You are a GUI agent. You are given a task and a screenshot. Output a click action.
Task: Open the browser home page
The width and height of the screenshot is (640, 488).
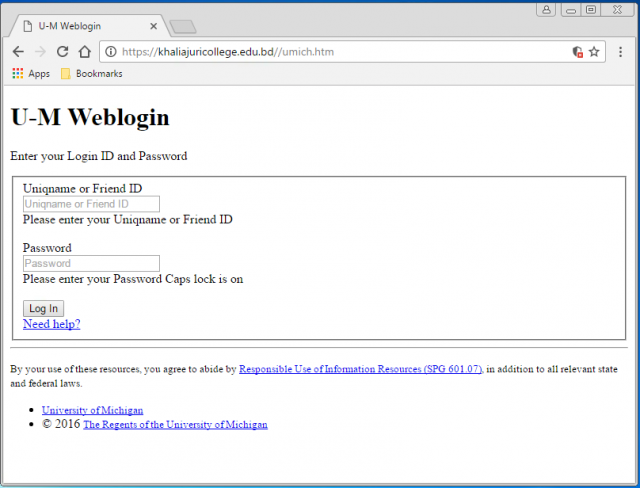(x=85, y=51)
